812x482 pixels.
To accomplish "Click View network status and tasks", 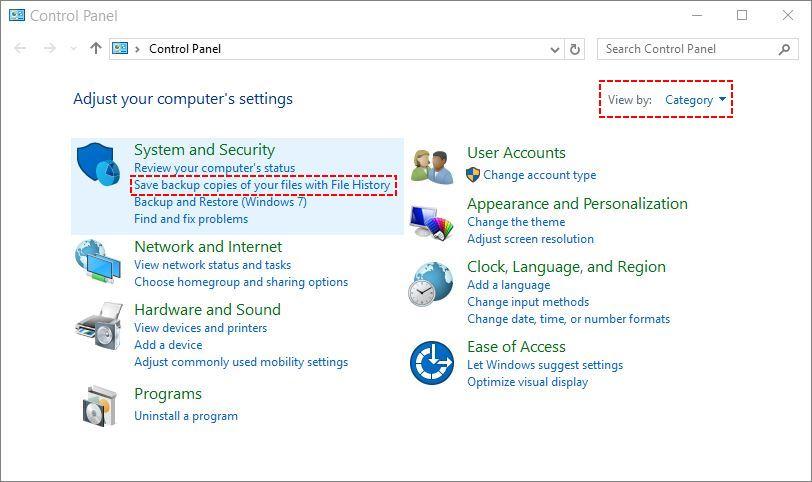I will [212, 265].
